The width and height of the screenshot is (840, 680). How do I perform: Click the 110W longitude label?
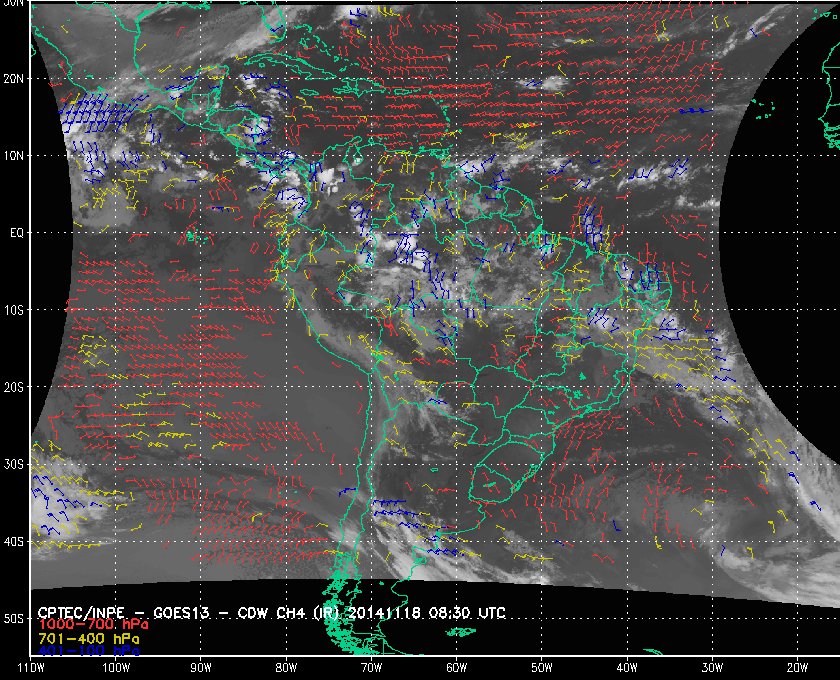31,668
